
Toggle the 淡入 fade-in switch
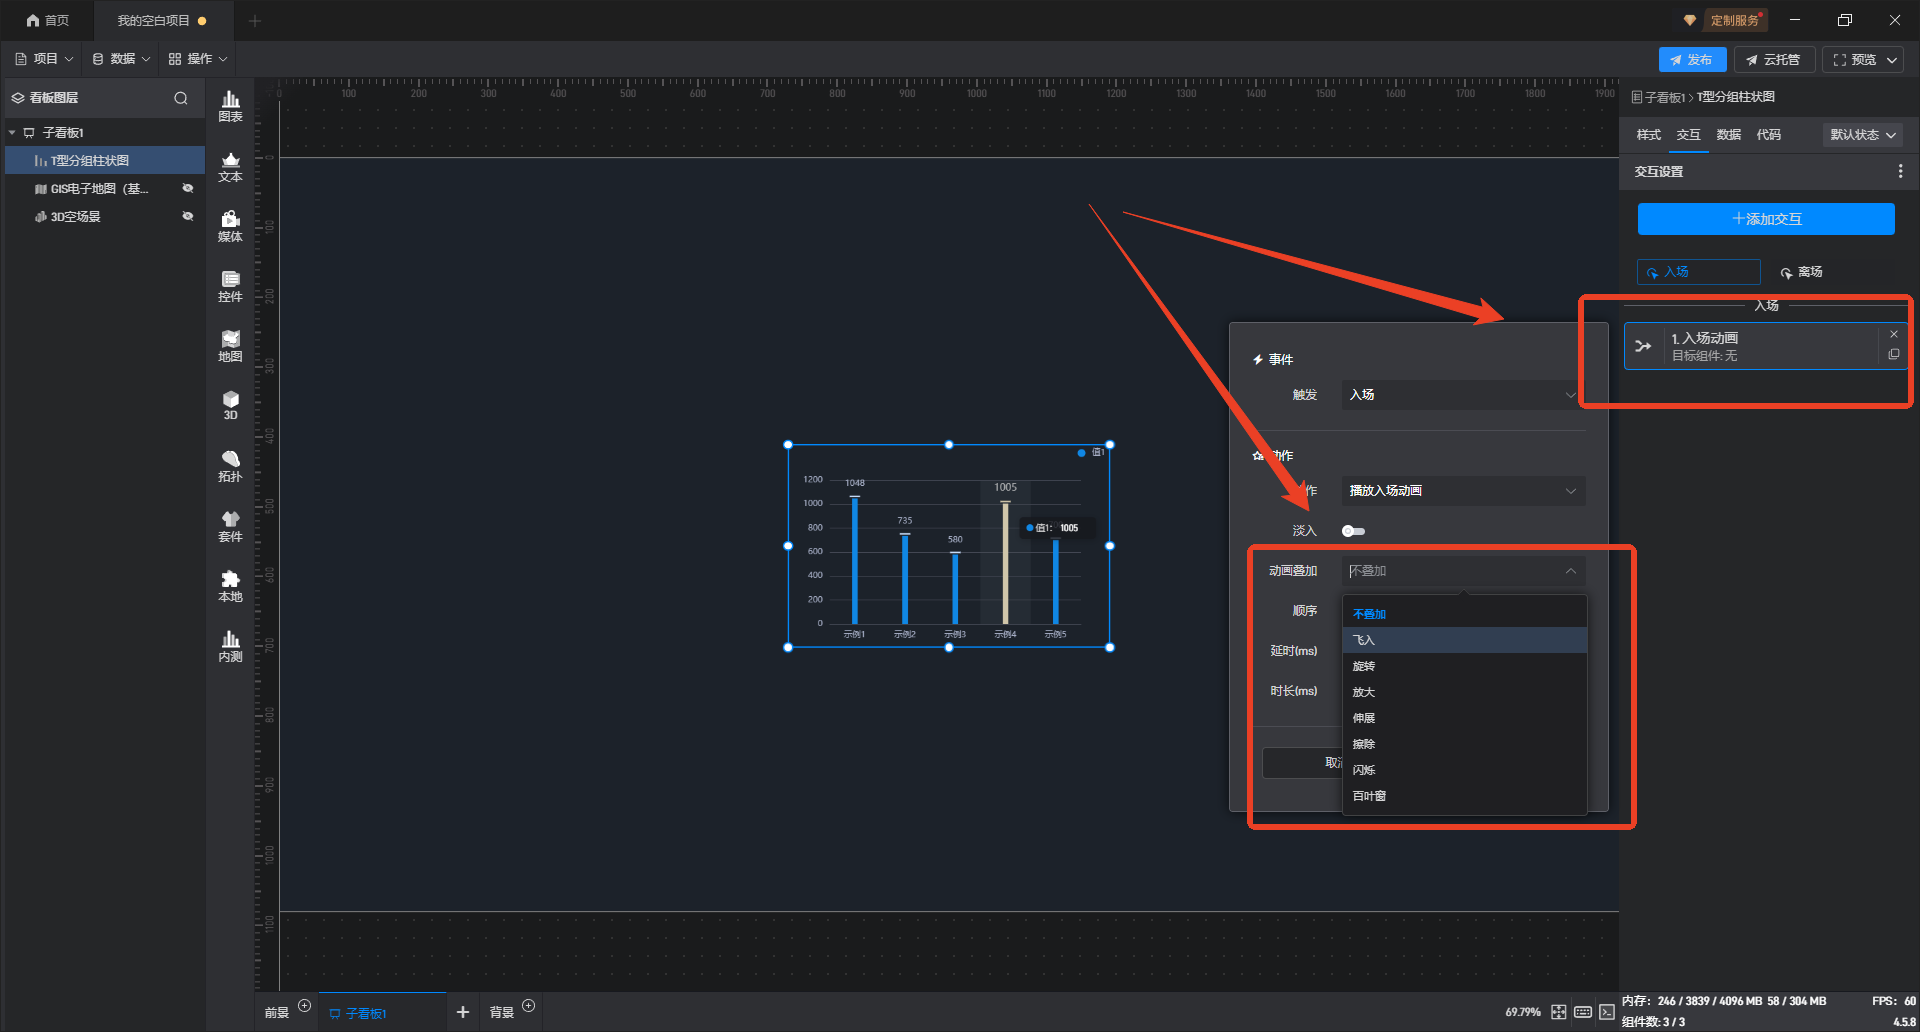1353,531
